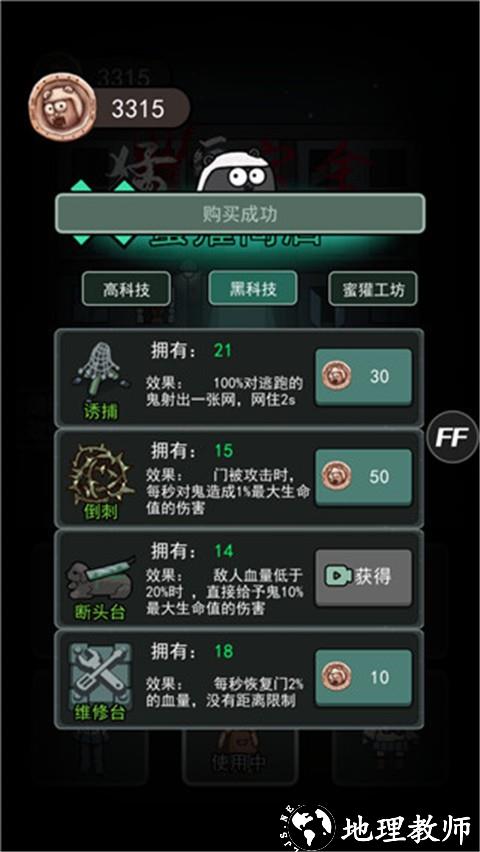The height and width of the screenshot is (852, 480).
Task: Switch to the 高科技 tab
Action: (x=126, y=289)
